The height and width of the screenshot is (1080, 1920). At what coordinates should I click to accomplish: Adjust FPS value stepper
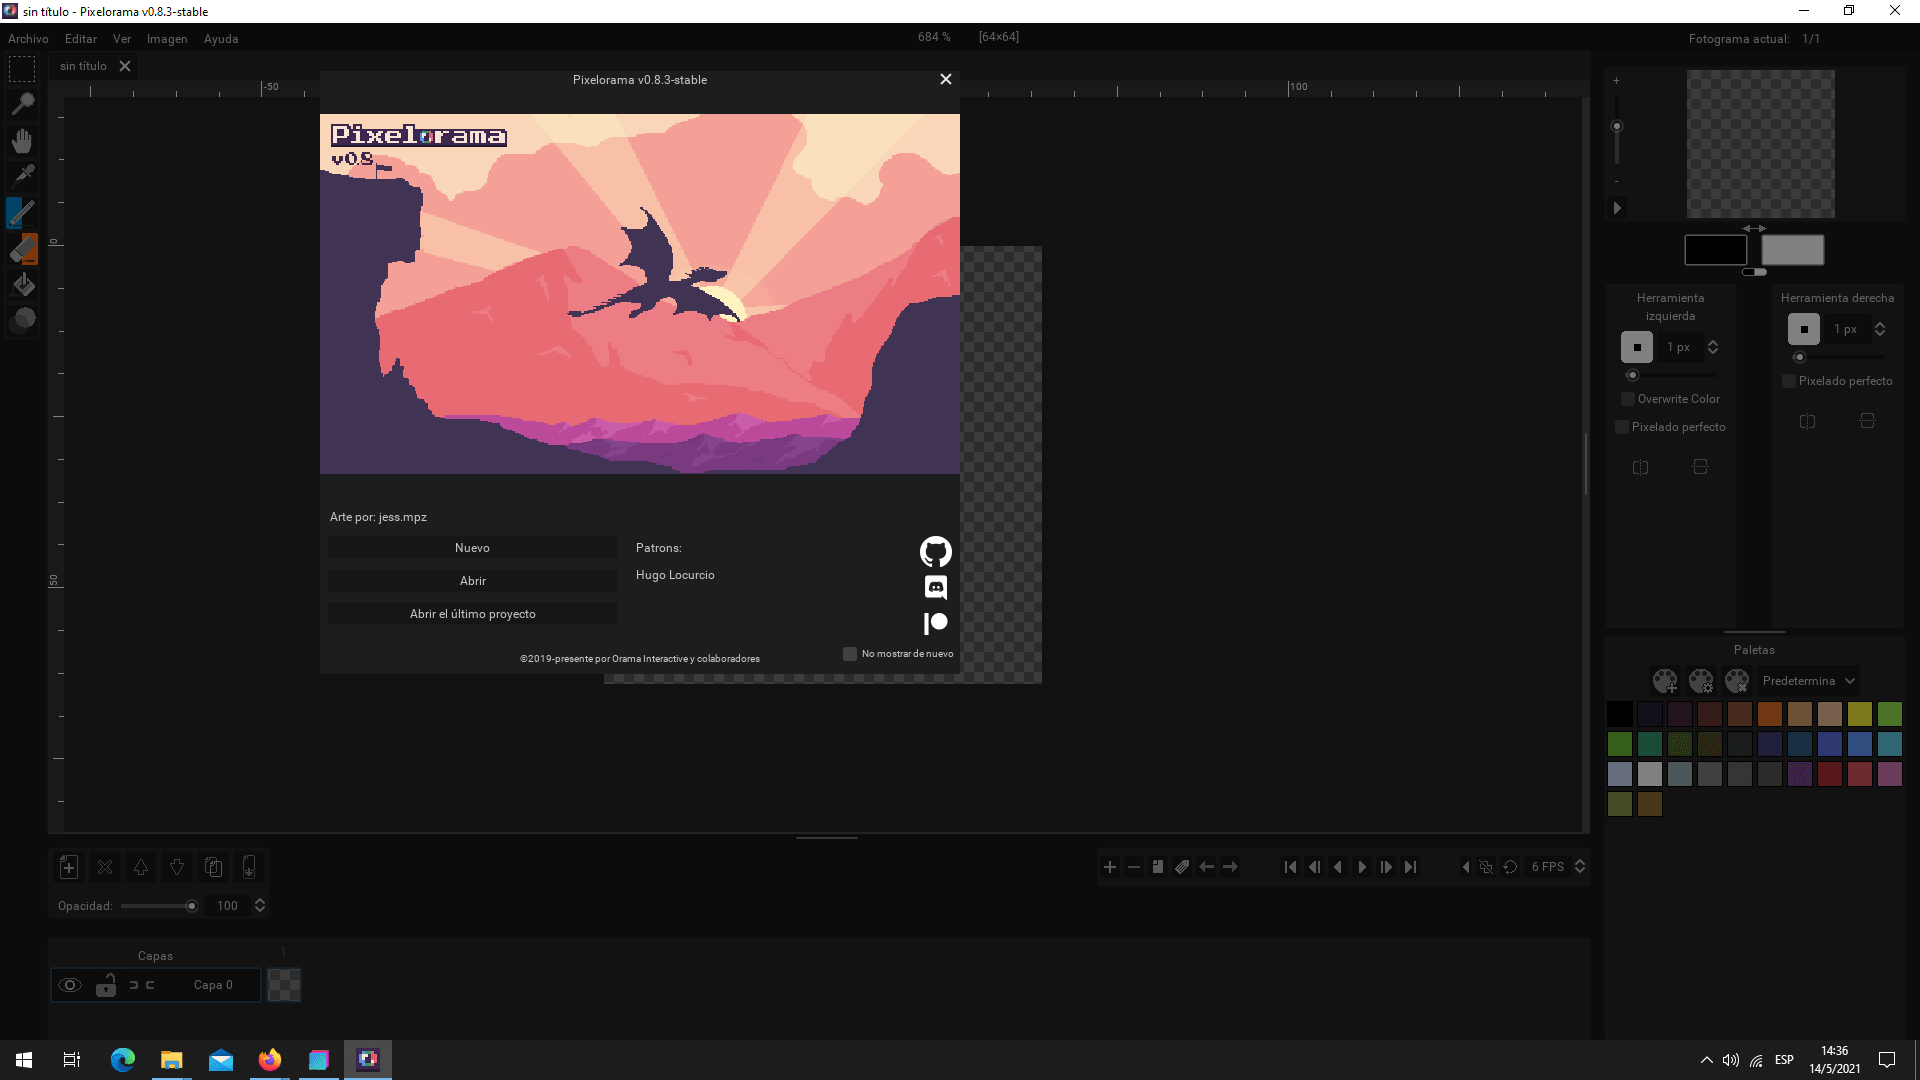1580,867
